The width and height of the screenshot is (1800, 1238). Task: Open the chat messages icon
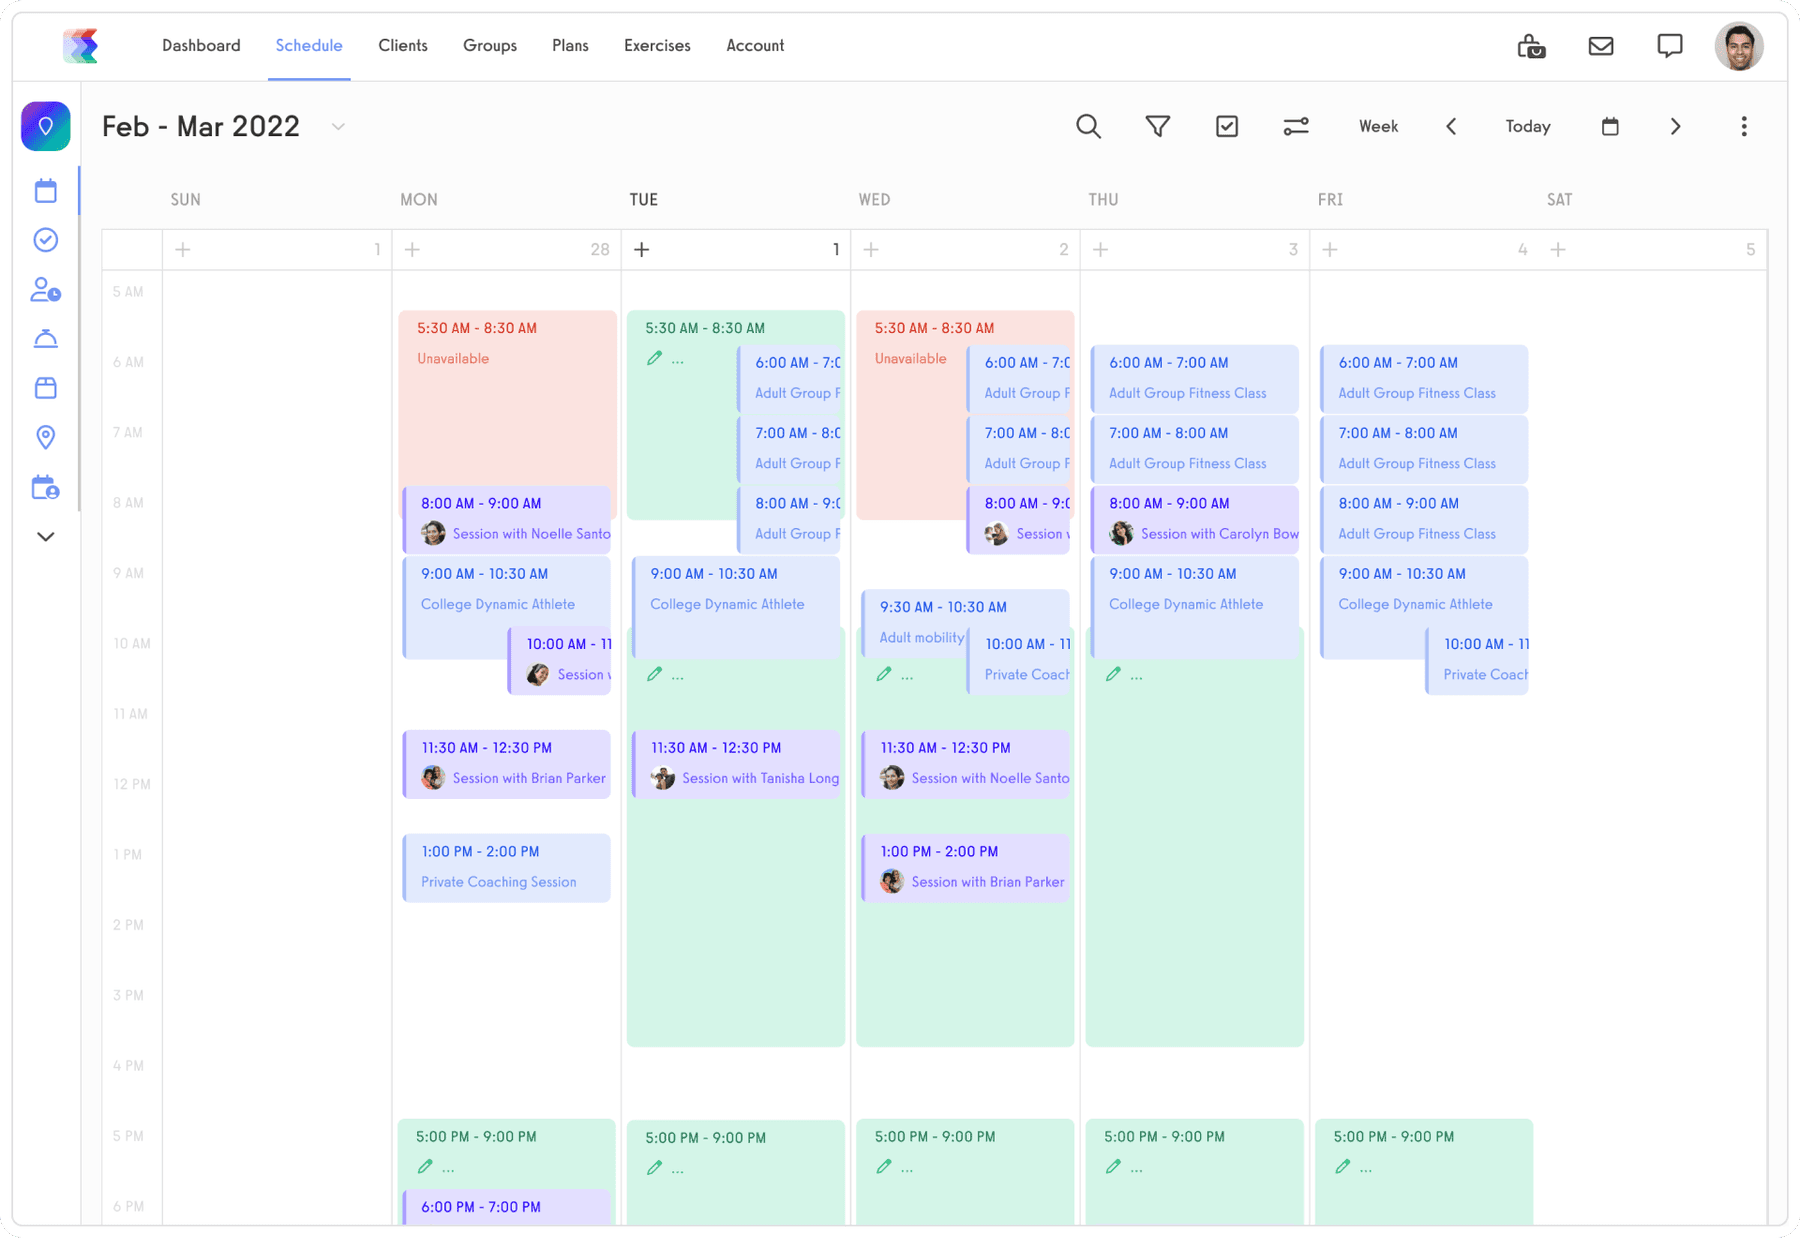[x=1669, y=46]
